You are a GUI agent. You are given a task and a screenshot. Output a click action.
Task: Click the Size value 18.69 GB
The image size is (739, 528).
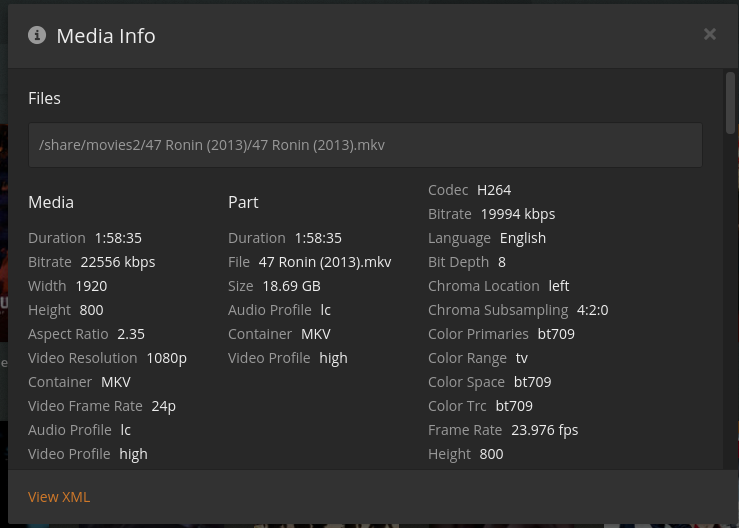pos(291,286)
